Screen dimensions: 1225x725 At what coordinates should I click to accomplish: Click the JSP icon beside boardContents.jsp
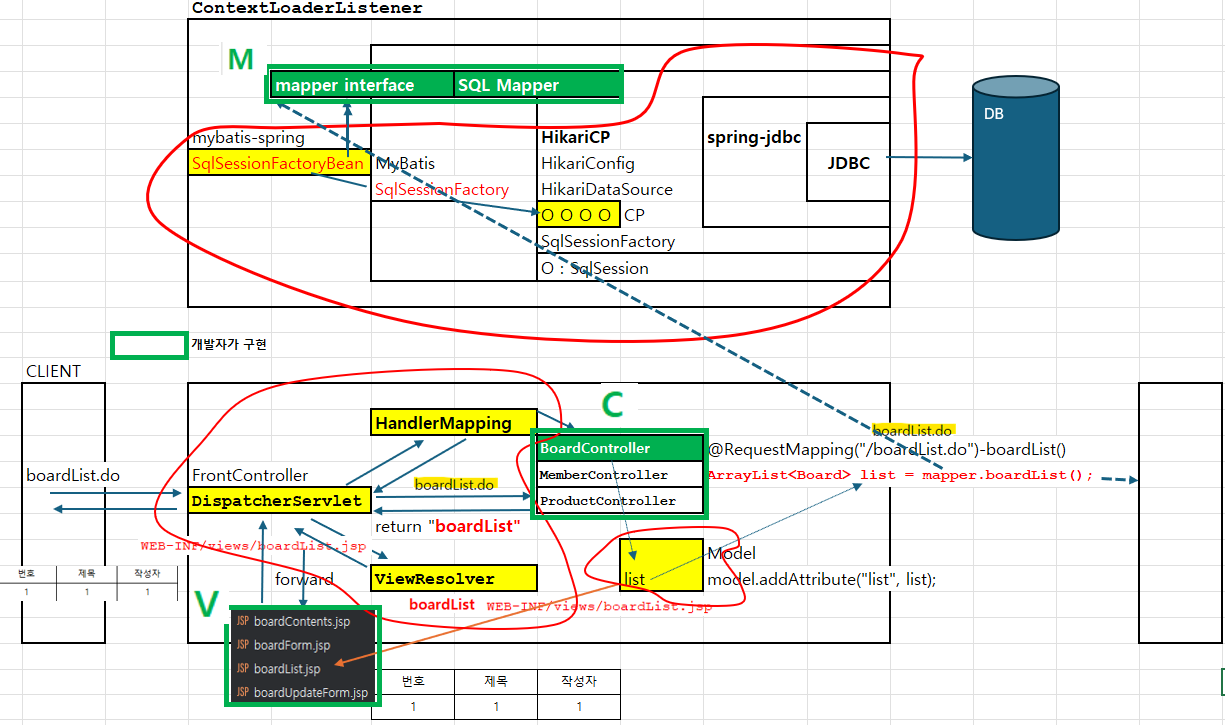[x=242, y=622]
